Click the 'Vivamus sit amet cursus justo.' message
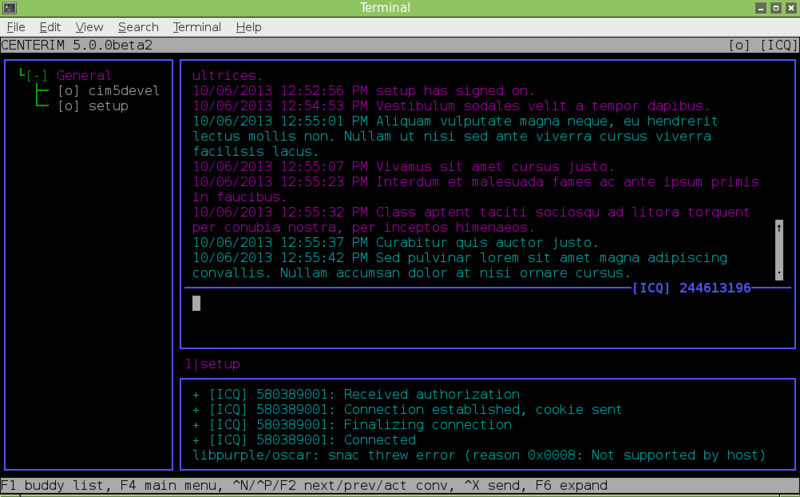This screenshot has height=497, width=800. point(403,167)
